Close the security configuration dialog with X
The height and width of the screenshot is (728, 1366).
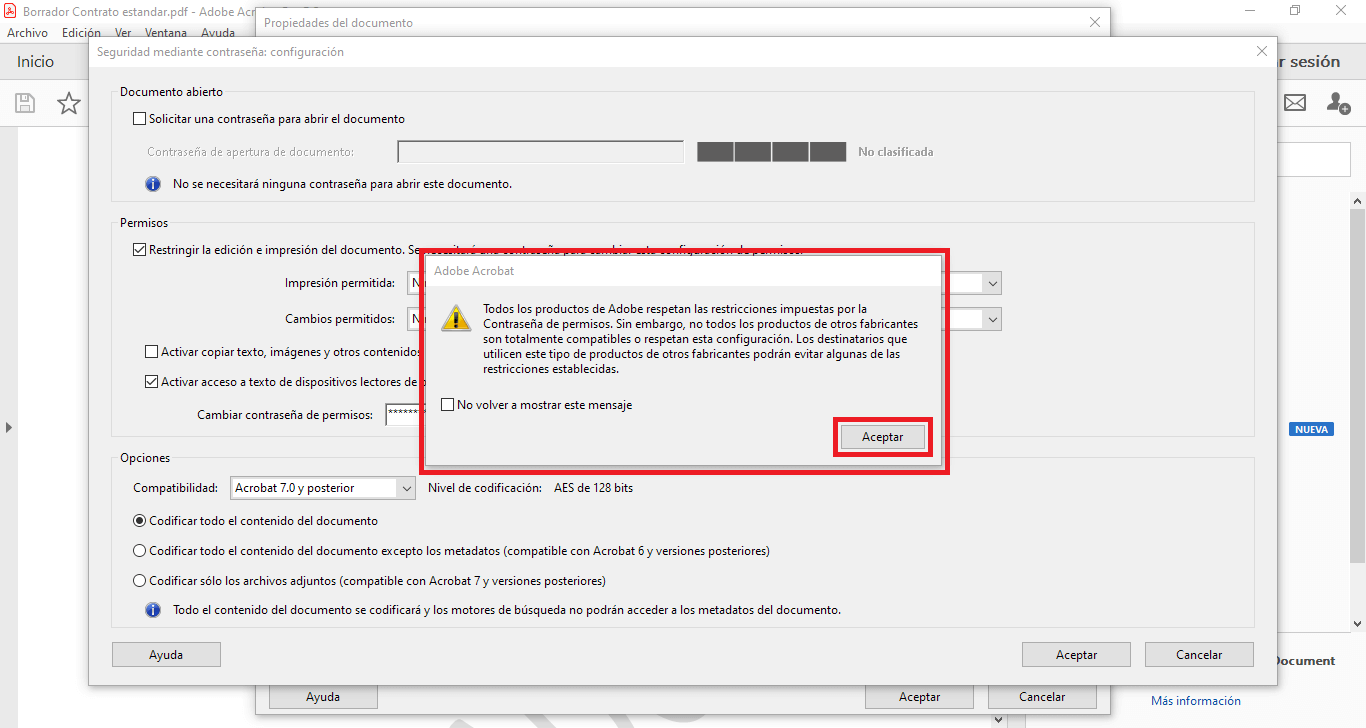point(1261,51)
